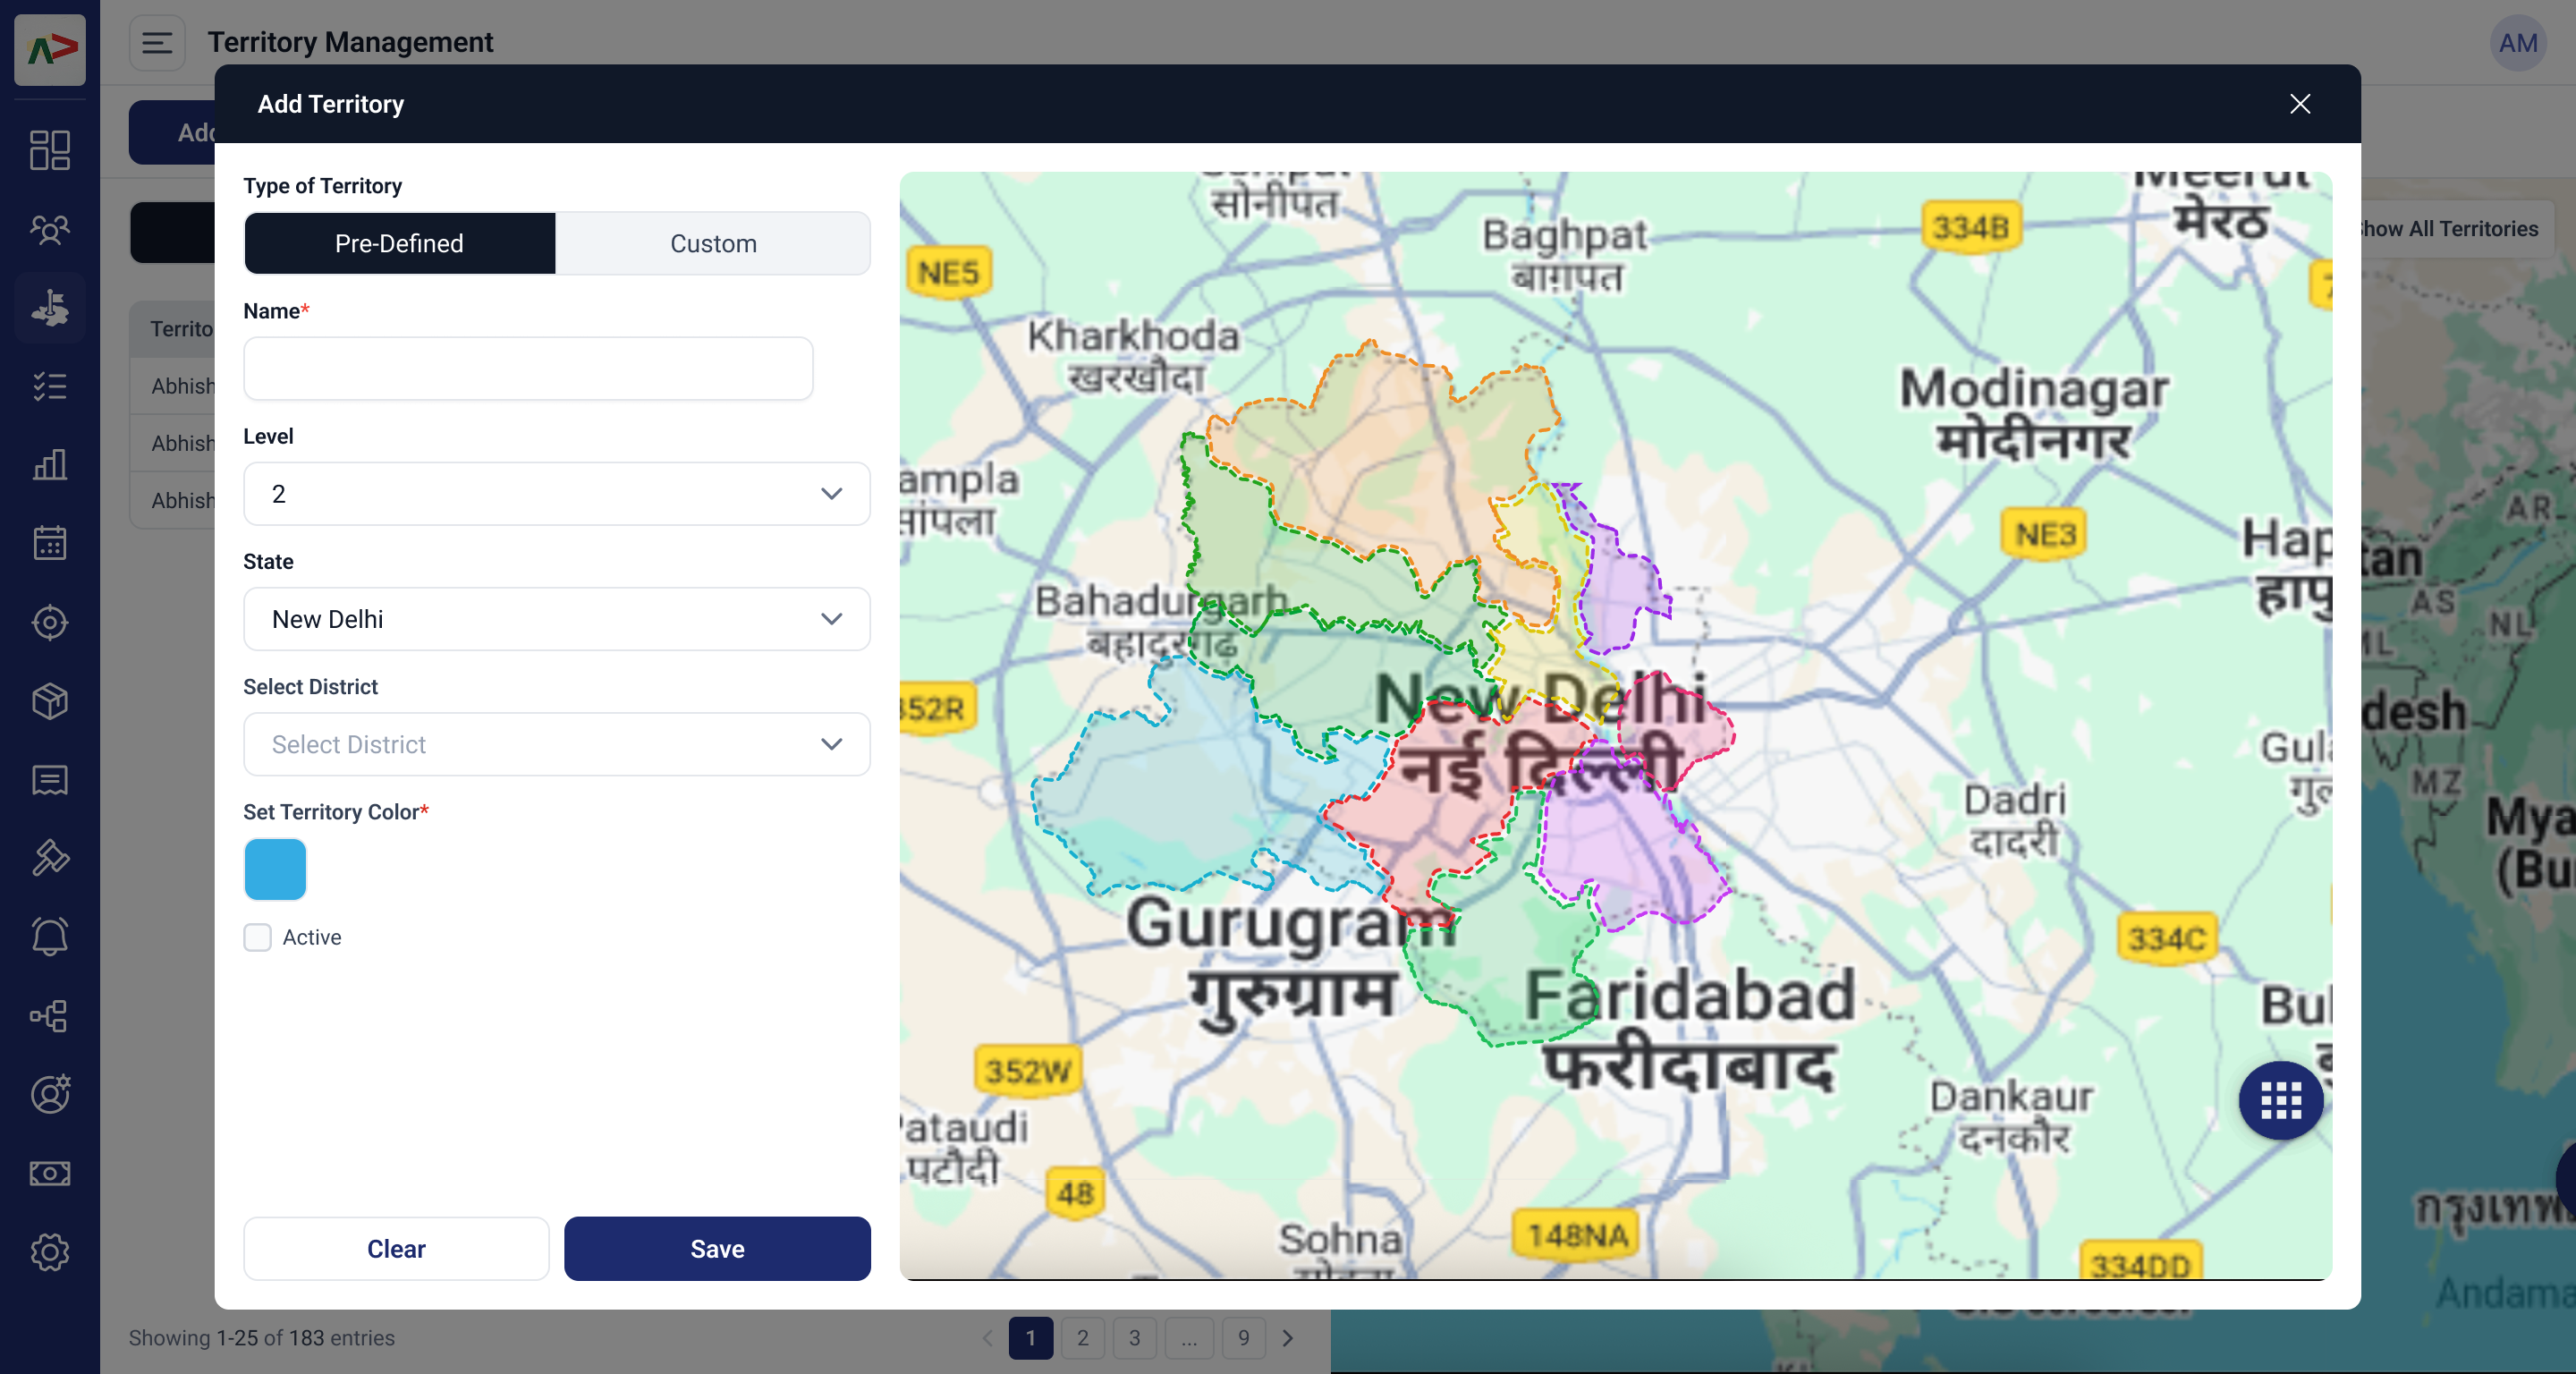
Task: Click the Save button
Action: (x=717, y=1249)
